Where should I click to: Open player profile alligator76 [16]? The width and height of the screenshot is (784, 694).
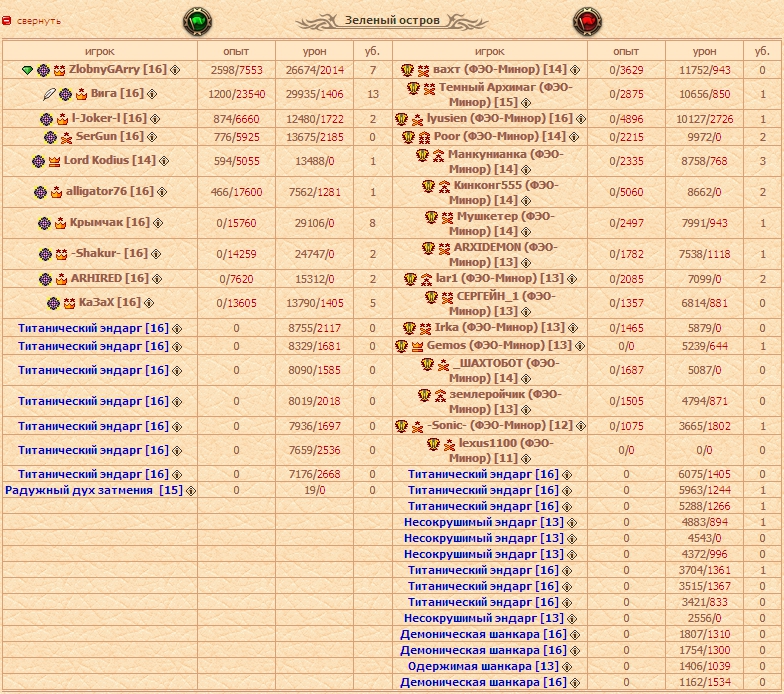pyautogui.click(x=110, y=191)
